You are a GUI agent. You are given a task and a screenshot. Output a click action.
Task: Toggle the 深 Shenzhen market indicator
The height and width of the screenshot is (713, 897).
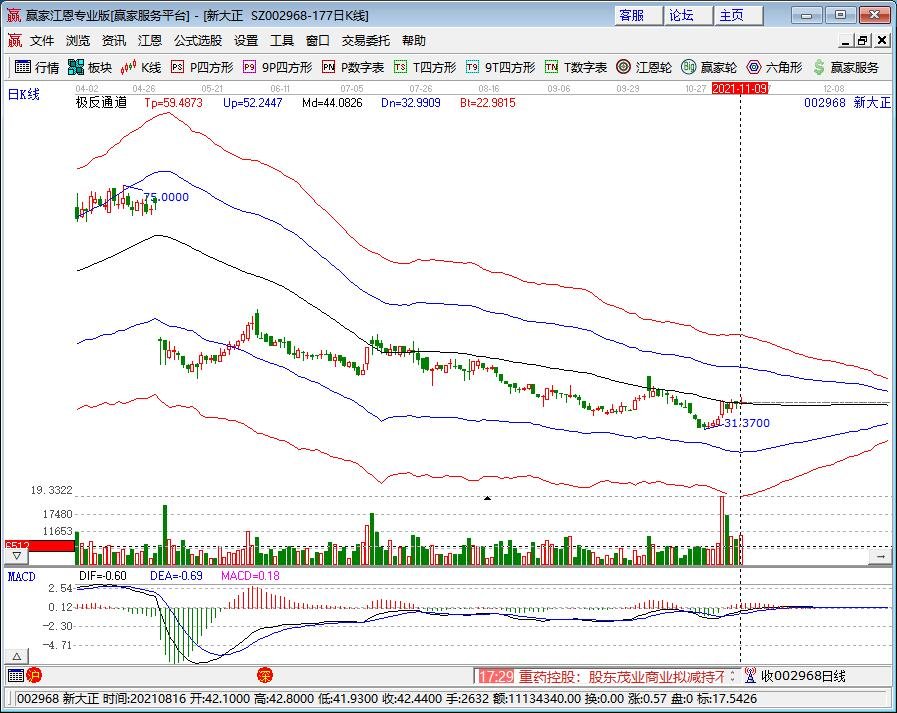point(265,676)
